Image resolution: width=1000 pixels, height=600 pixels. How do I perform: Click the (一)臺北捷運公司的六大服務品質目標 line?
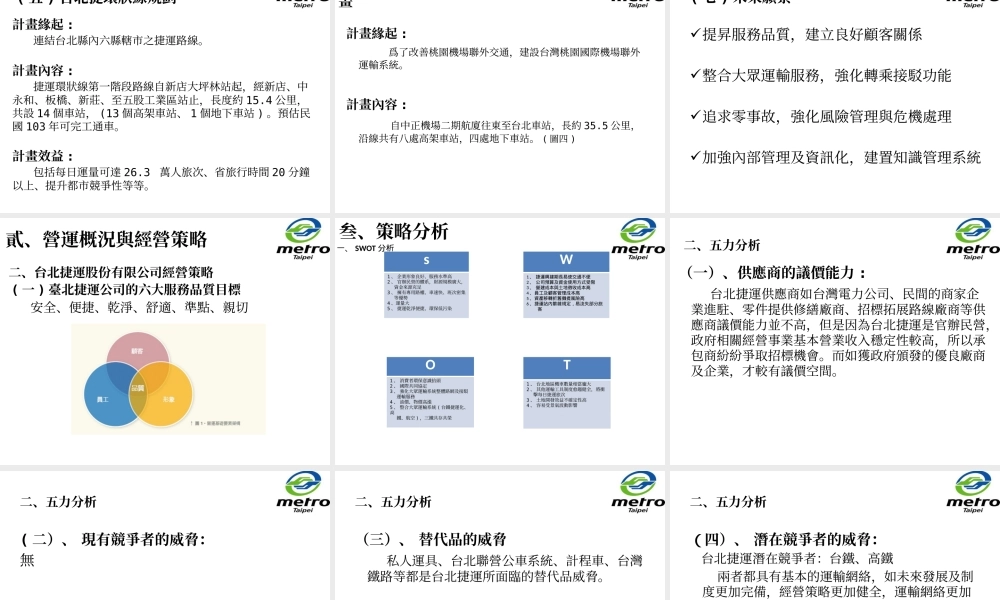click(126, 289)
